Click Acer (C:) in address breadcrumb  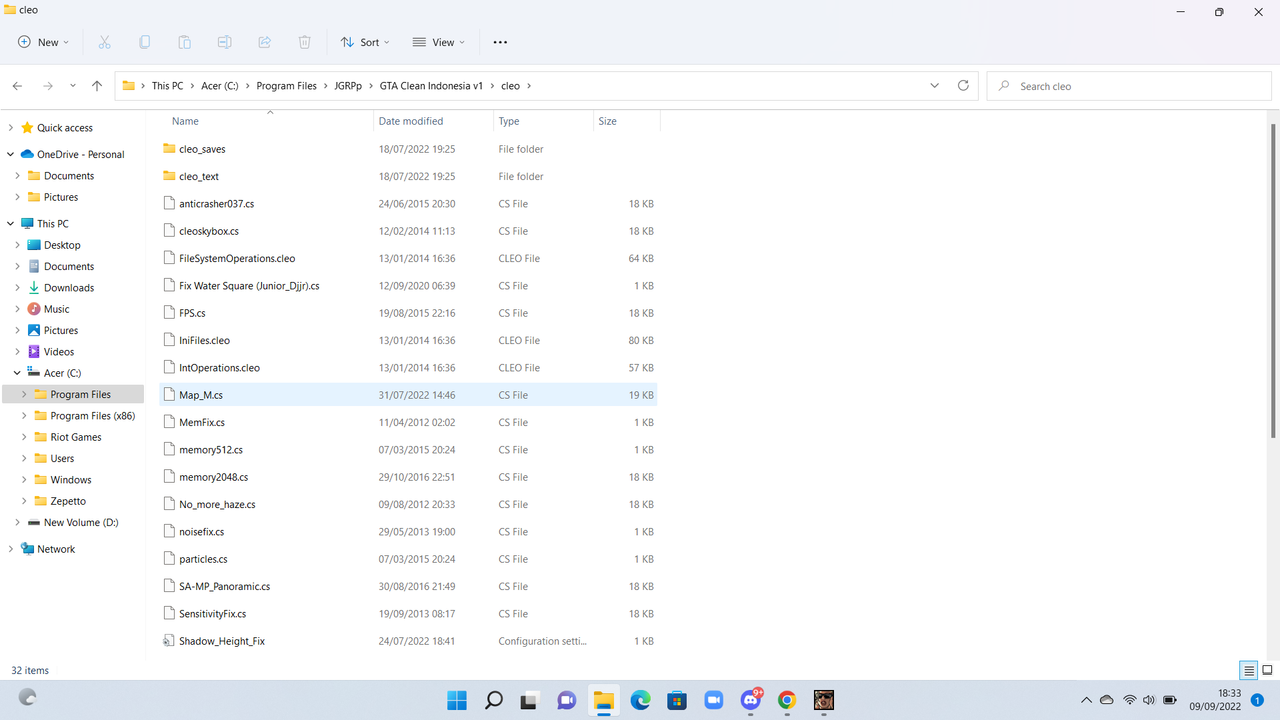[220, 86]
